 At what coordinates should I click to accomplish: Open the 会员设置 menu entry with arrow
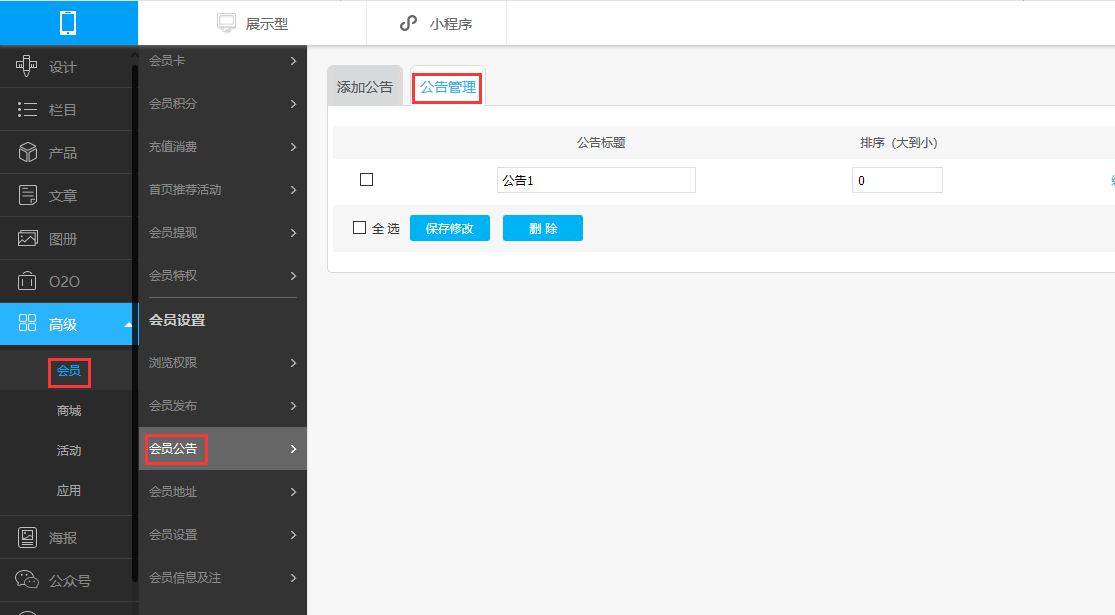[x=223, y=535]
